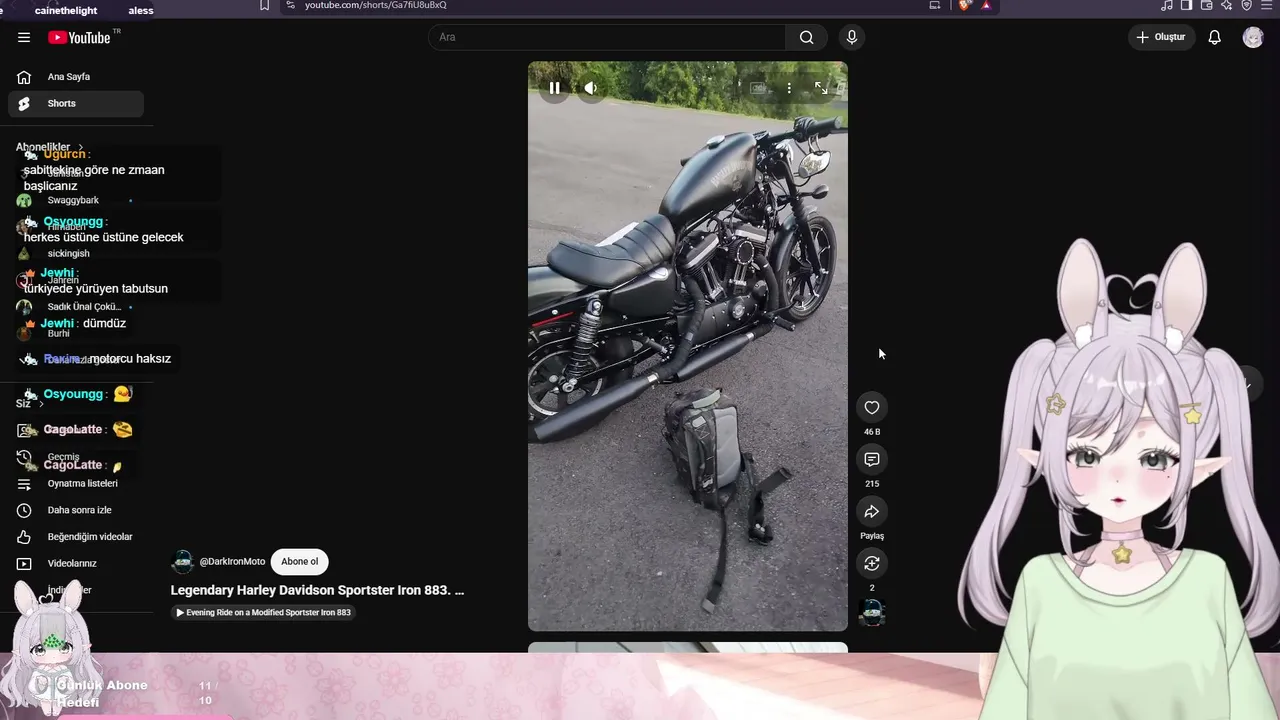
Task: Click the next Short preview below the player
Action: 688,647
